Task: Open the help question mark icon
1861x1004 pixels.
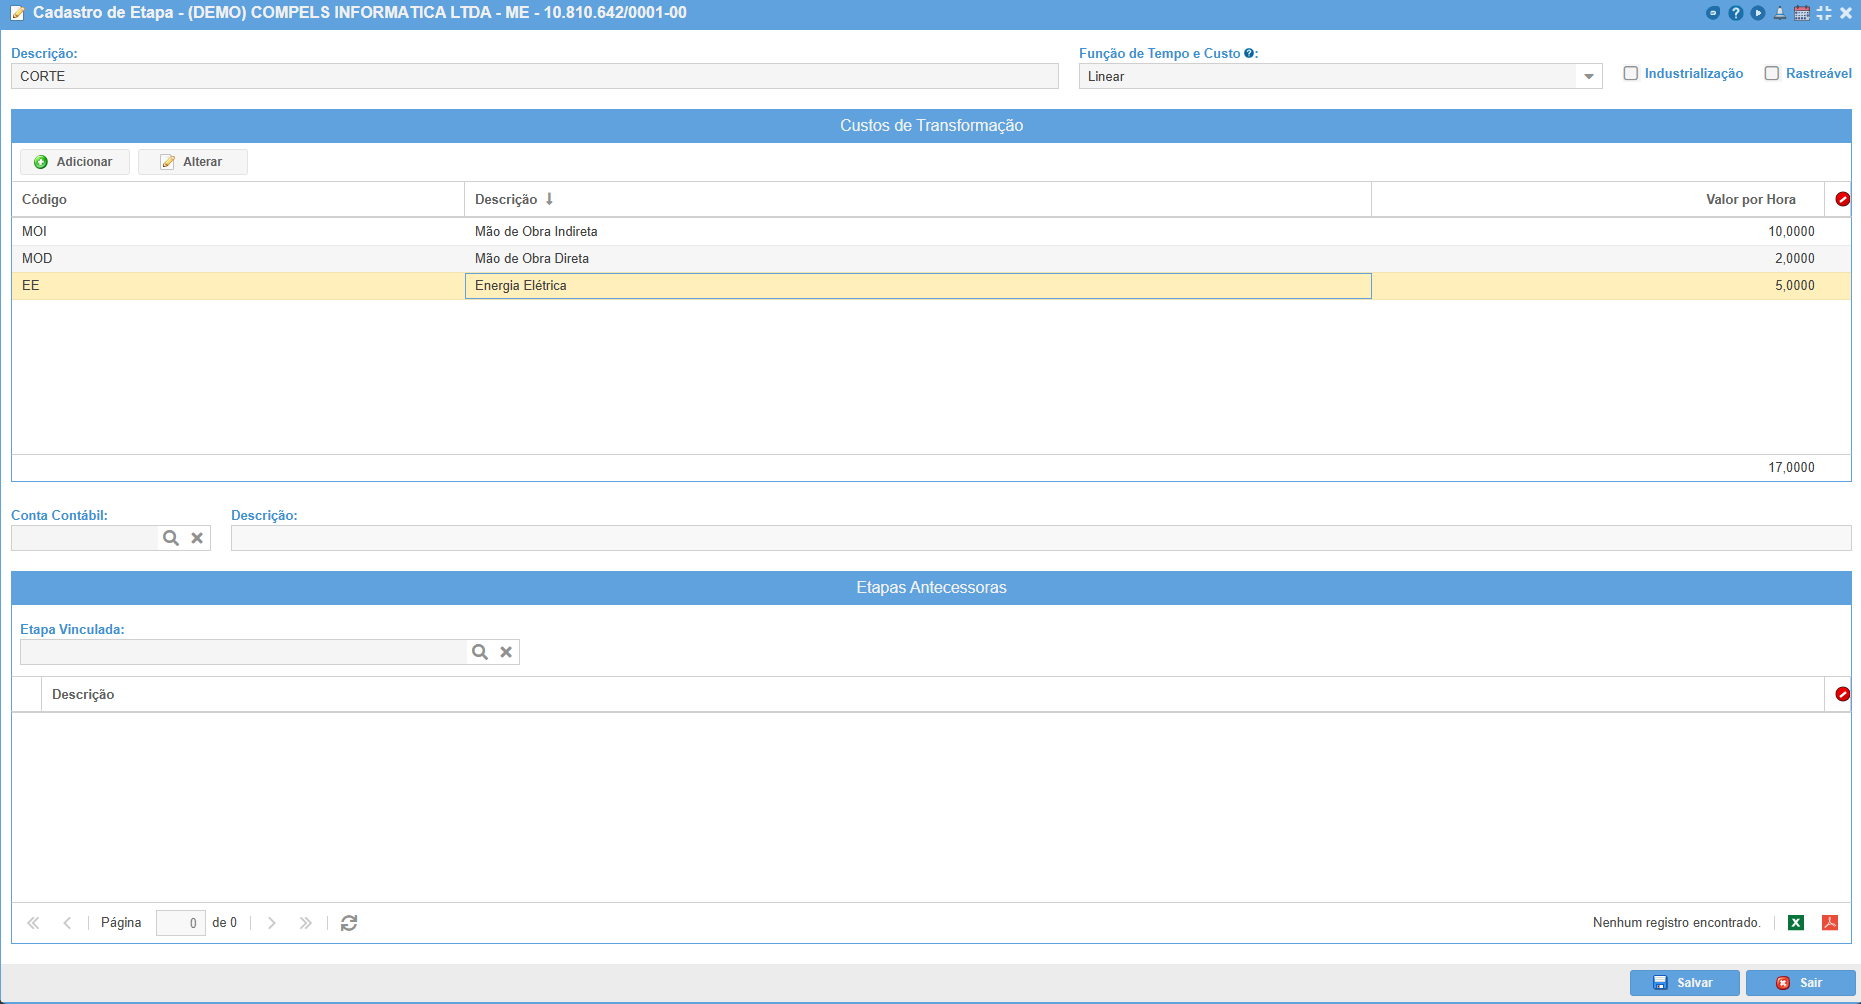Action: click(x=1736, y=13)
